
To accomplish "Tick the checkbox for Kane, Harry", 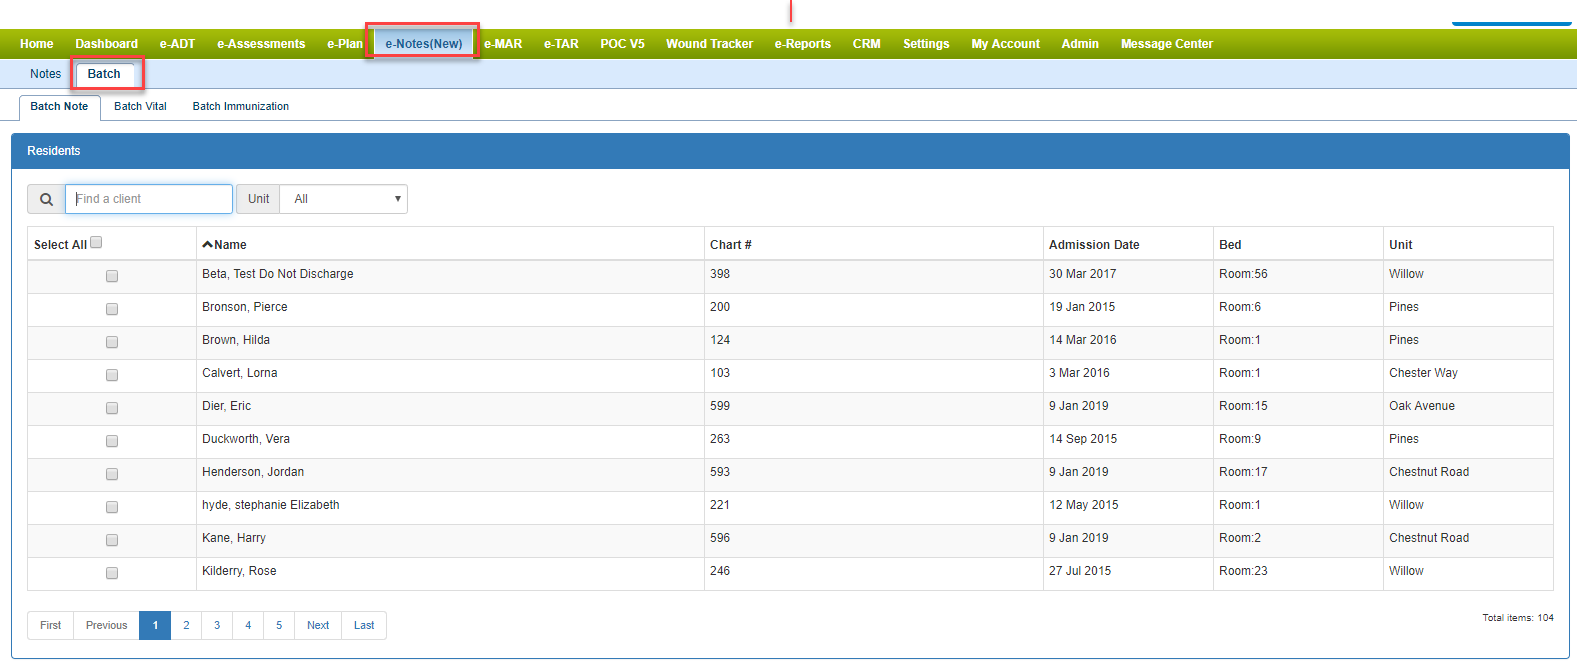I will 112,540.
